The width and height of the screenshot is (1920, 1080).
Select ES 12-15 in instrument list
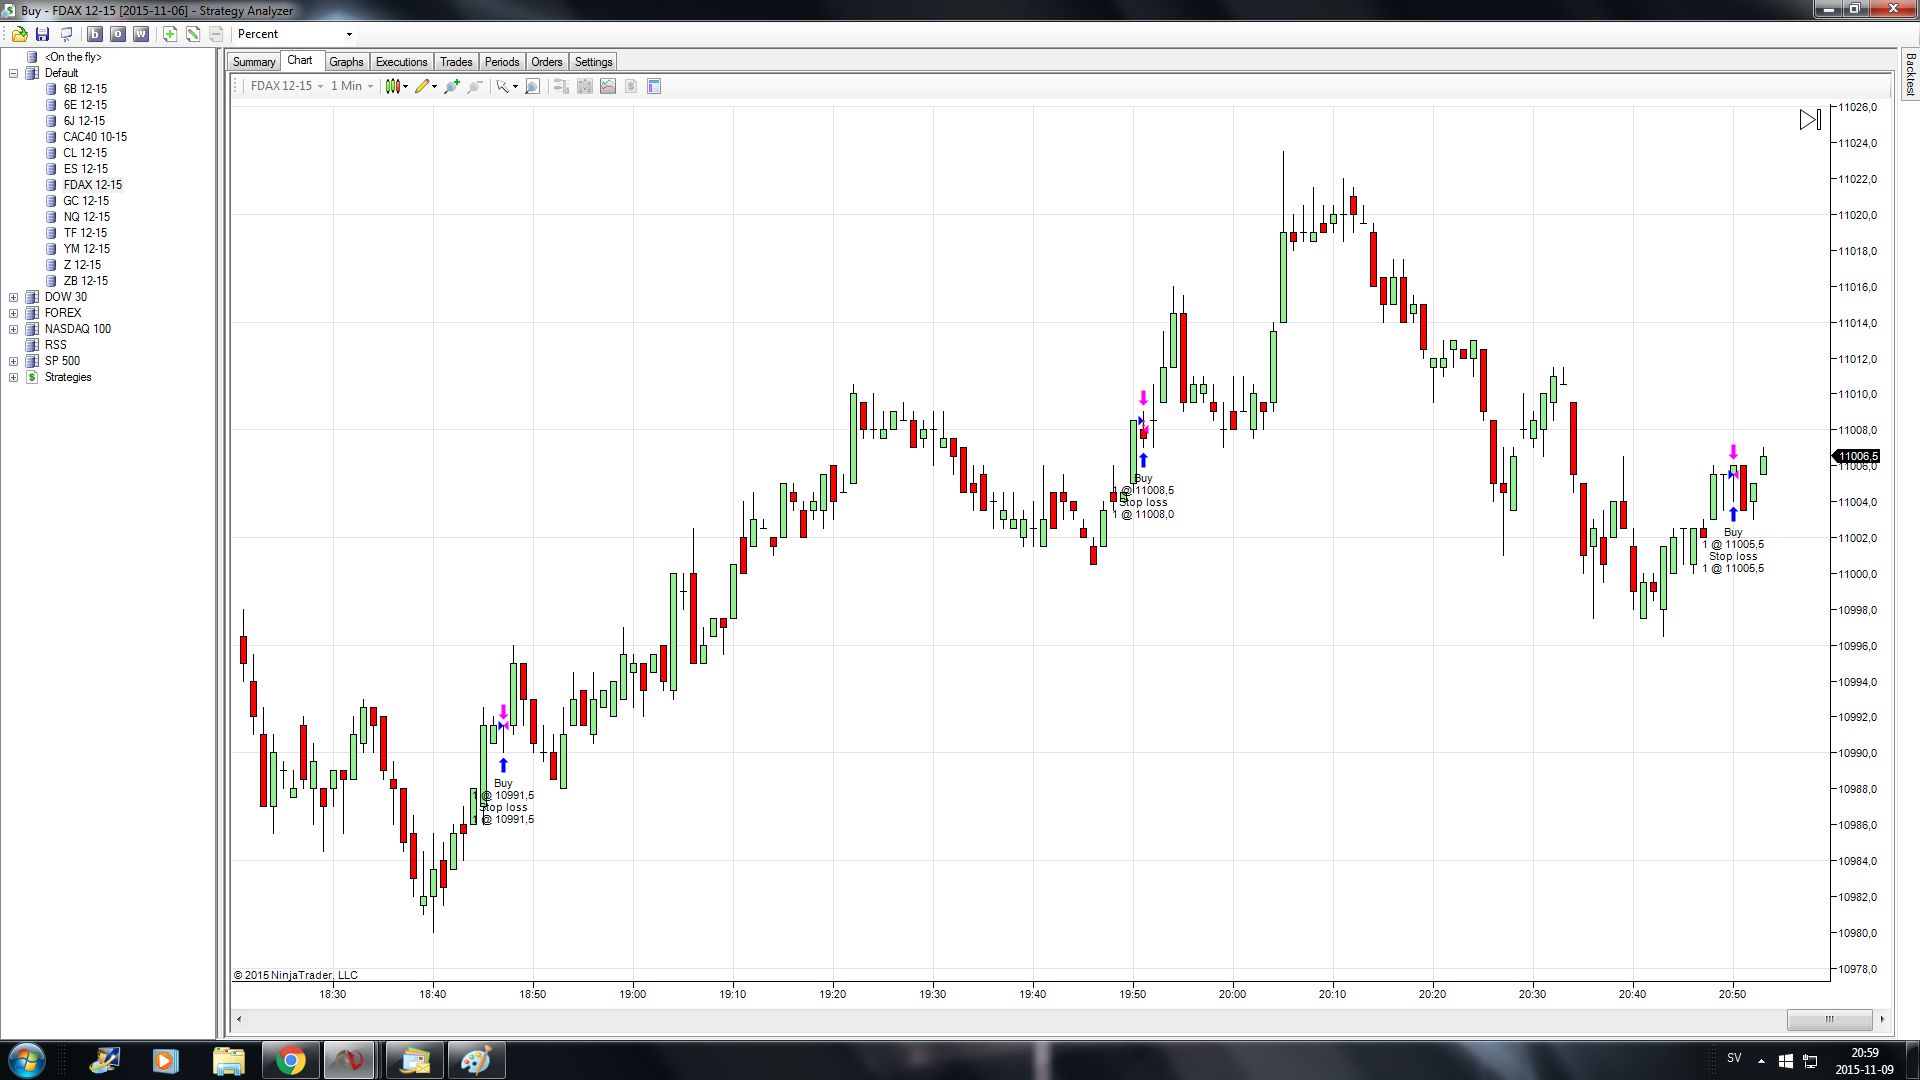click(85, 169)
